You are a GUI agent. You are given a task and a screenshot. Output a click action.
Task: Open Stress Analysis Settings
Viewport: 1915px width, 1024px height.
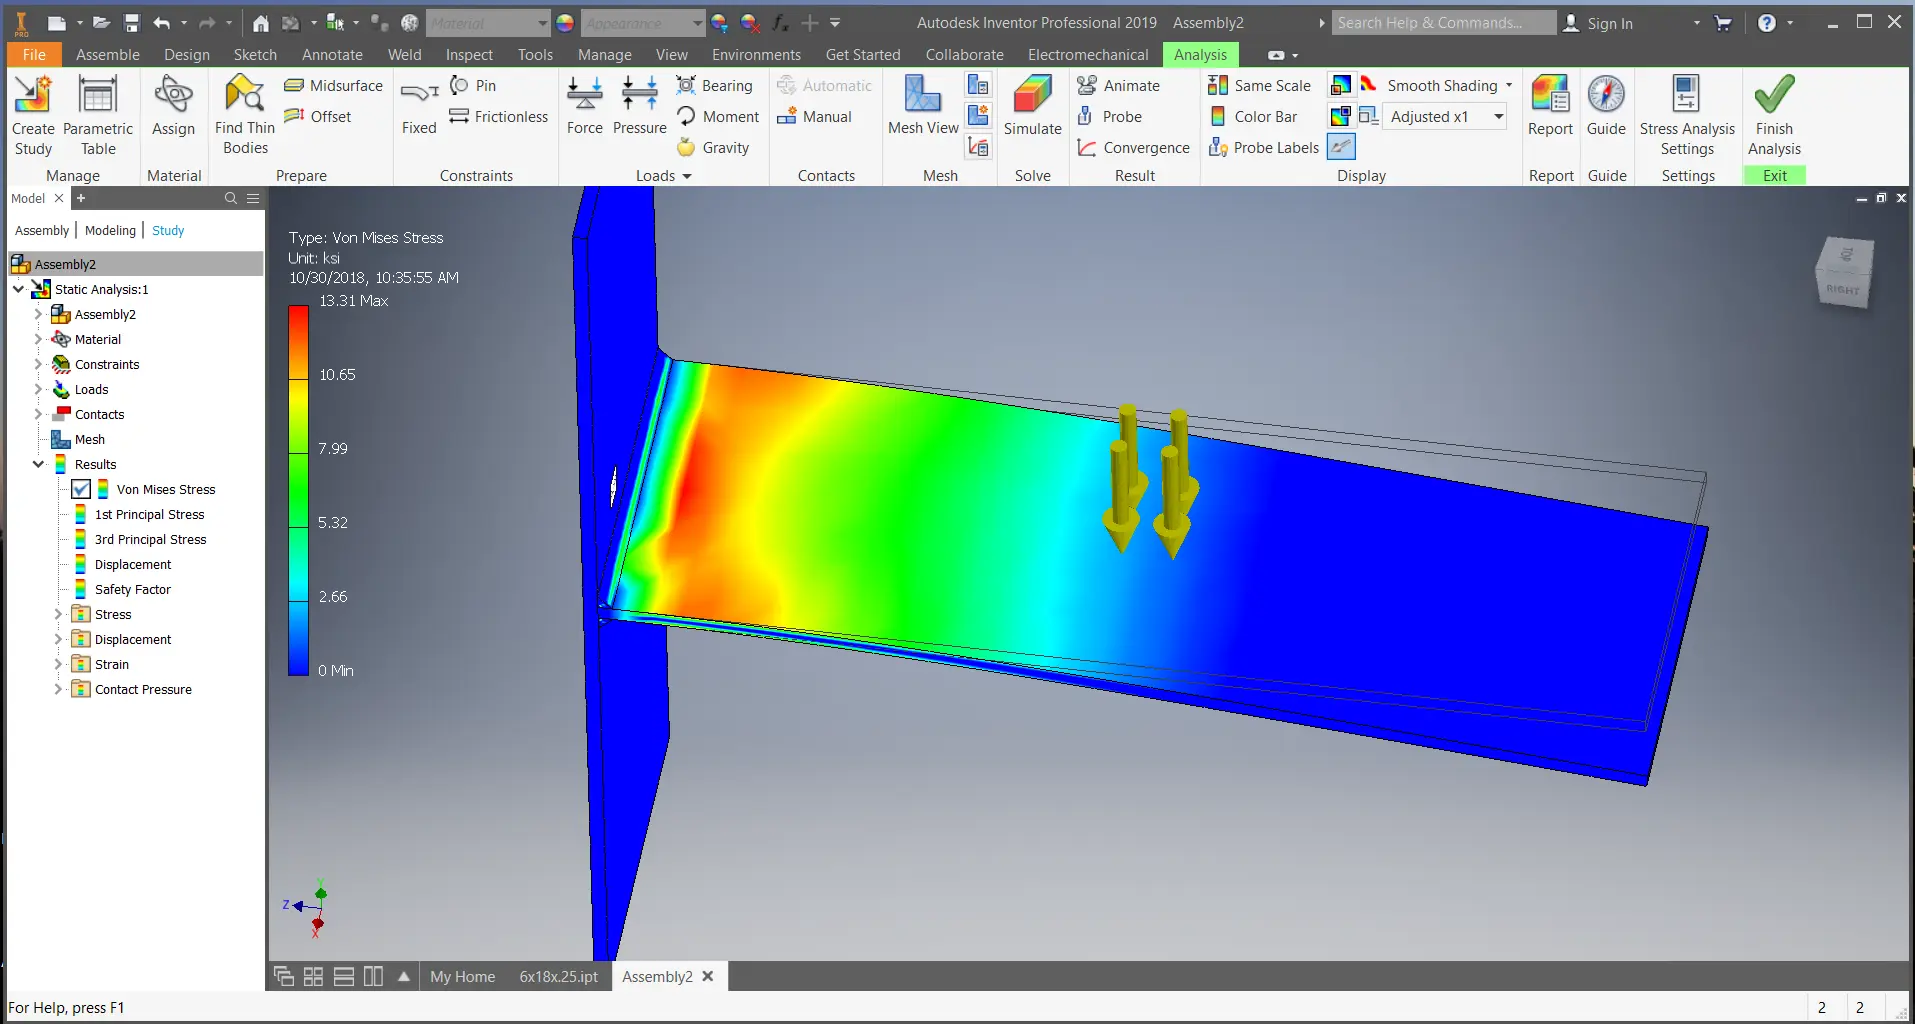[x=1687, y=115]
